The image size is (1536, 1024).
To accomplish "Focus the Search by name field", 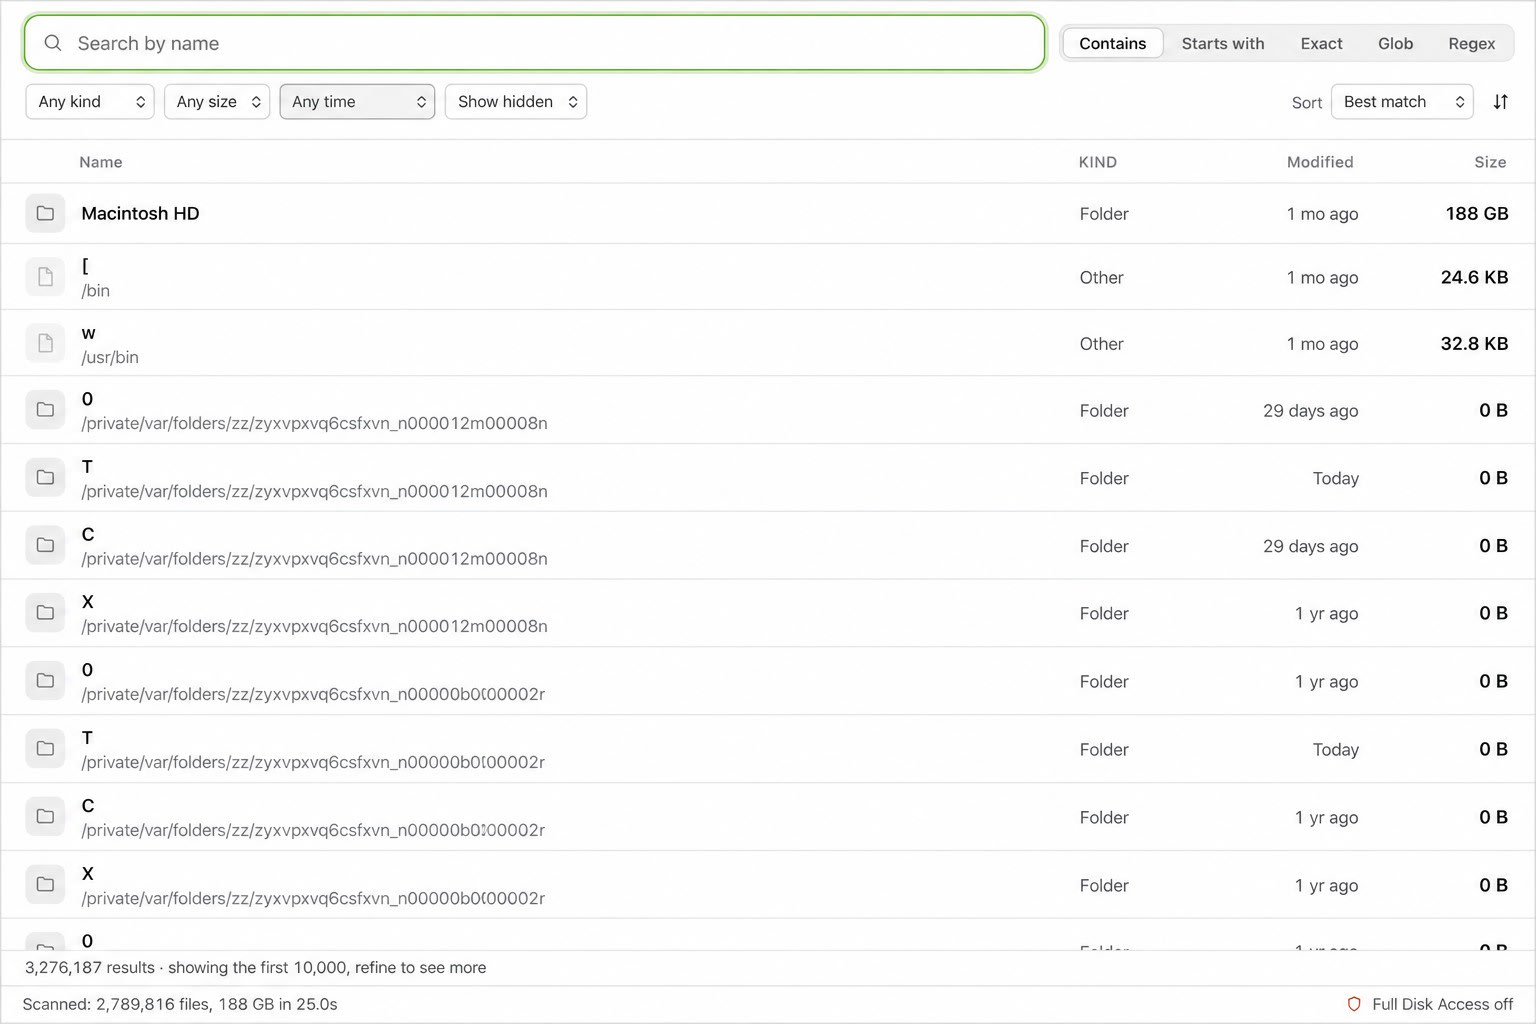I will click(x=534, y=43).
